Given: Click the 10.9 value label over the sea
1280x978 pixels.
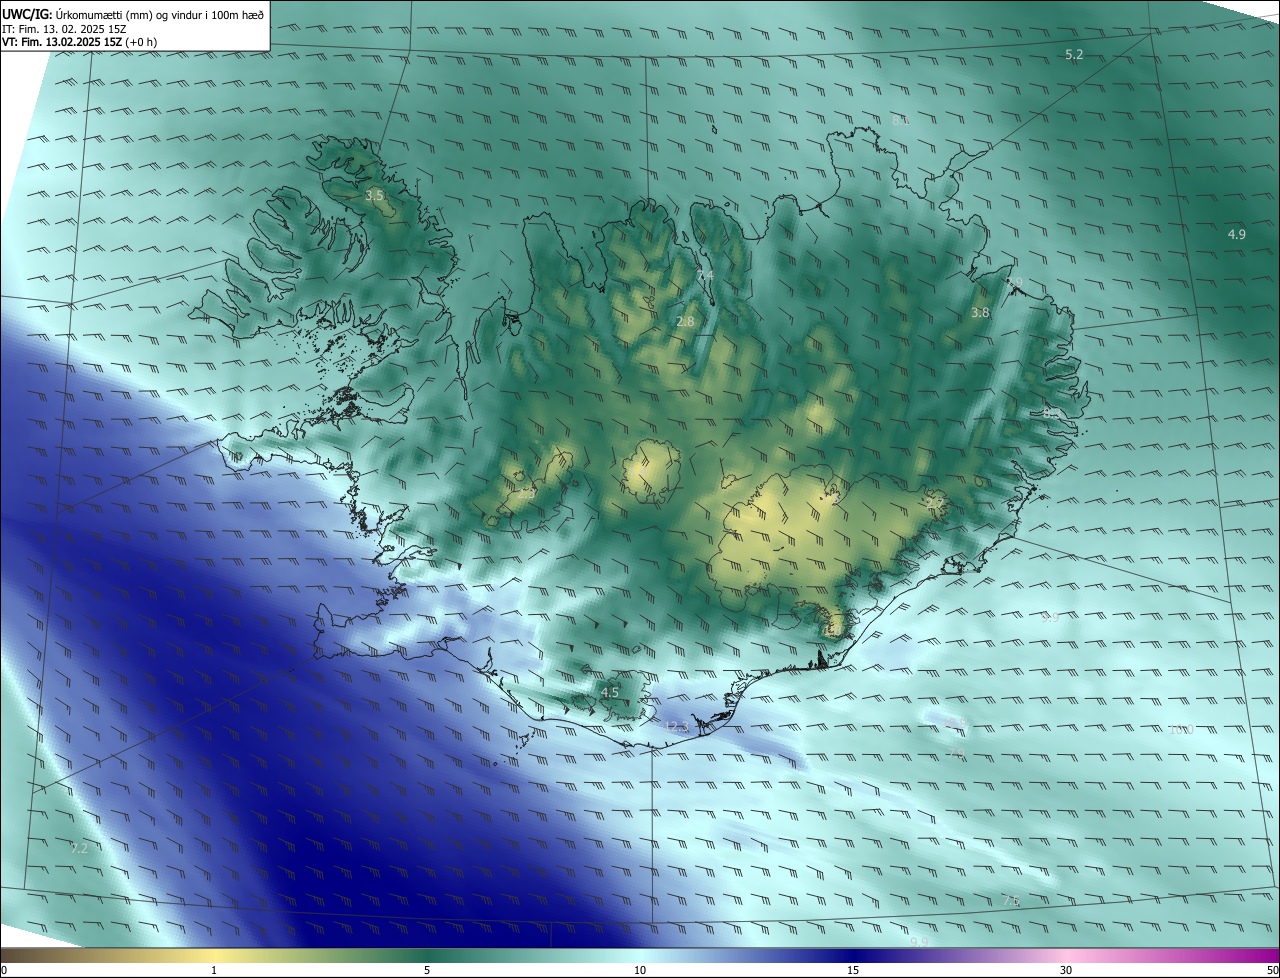Looking at the screenshot, I should [954, 723].
